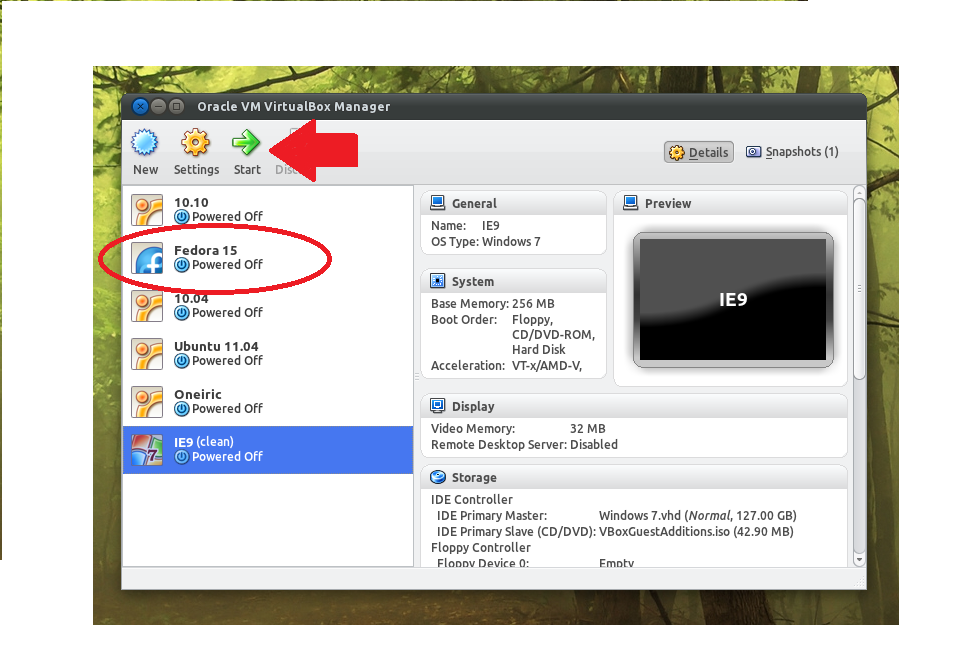Click the General section monitor icon
This screenshot has width=976, height=663.
coord(438,203)
